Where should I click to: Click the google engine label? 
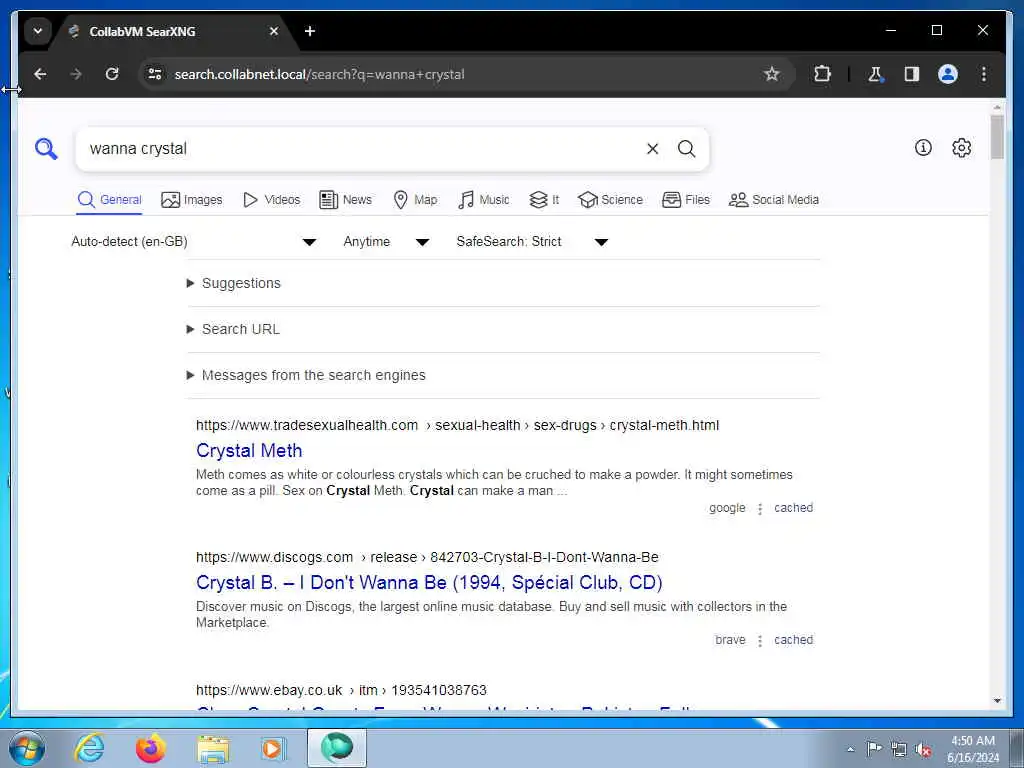727,507
